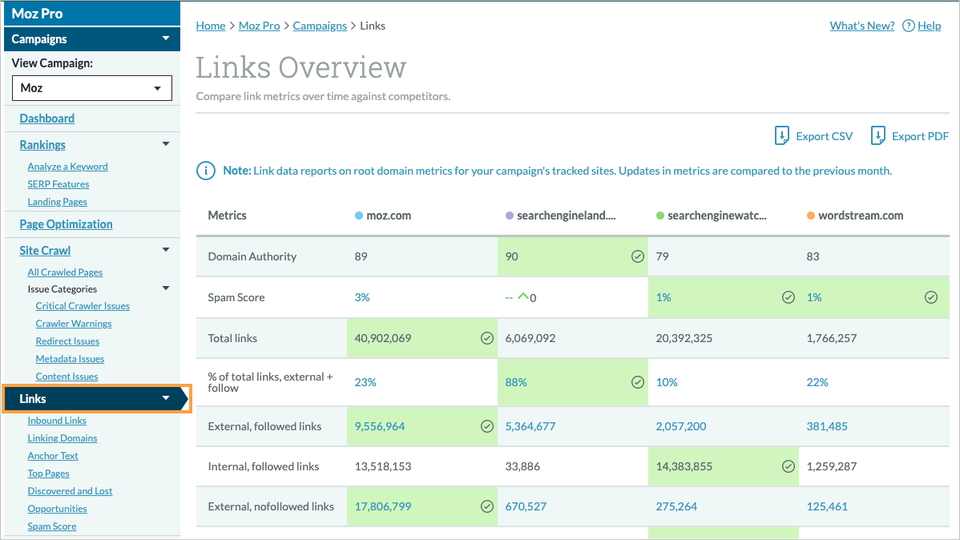The image size is (960, 540).
Task: Click checkmark icon in Internal followed links row
Action: [788, 466]
